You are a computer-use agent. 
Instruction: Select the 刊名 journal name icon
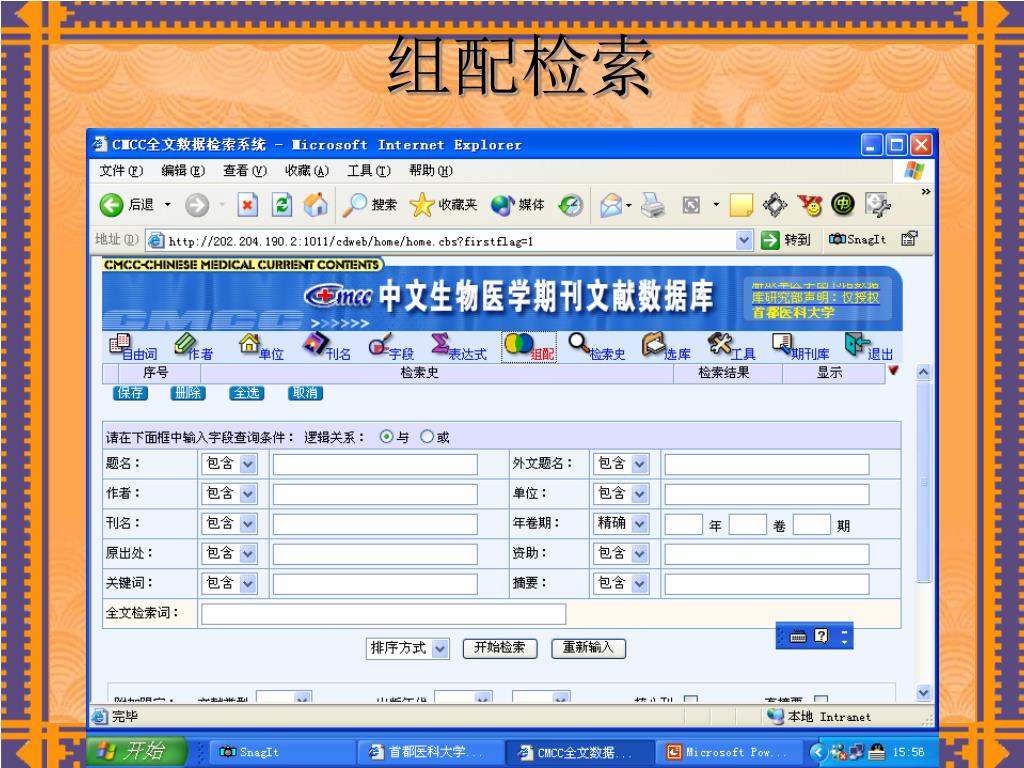(327, 347)
